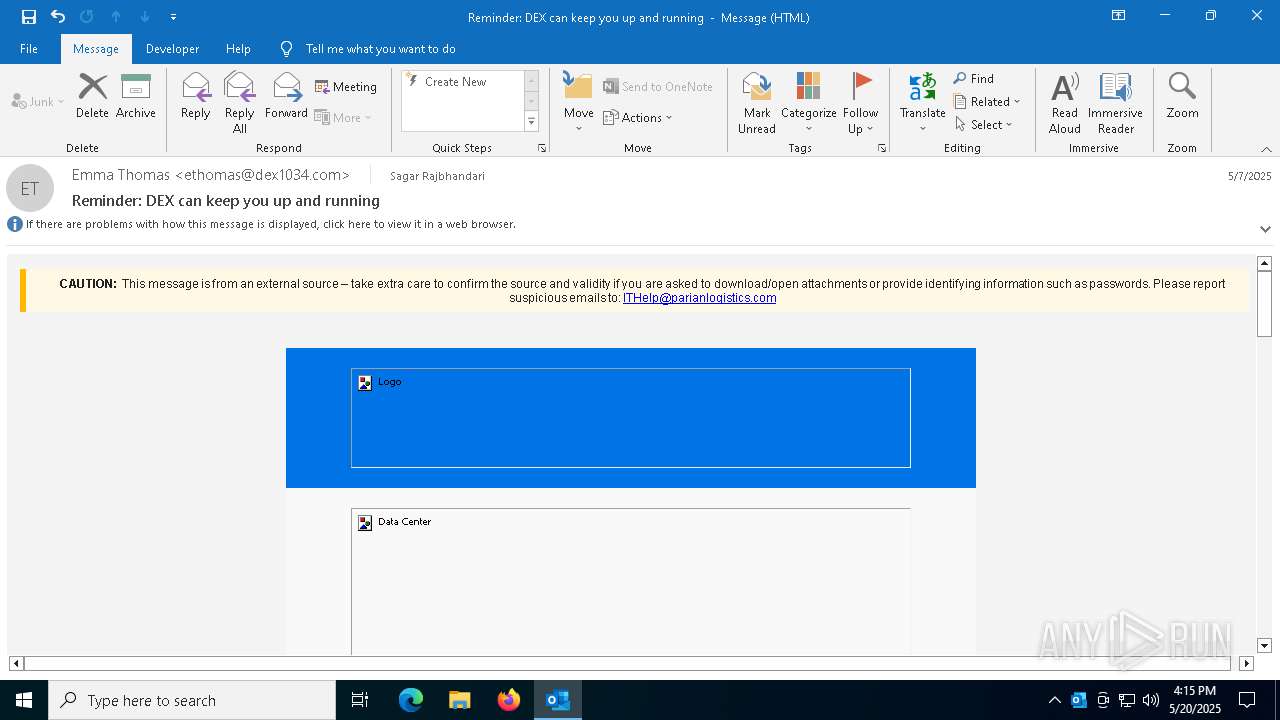Image resolution: width=1280 pixels, height=720 pixels.
Task: Click the Data Center image placeholder
Action: [631, 581]
